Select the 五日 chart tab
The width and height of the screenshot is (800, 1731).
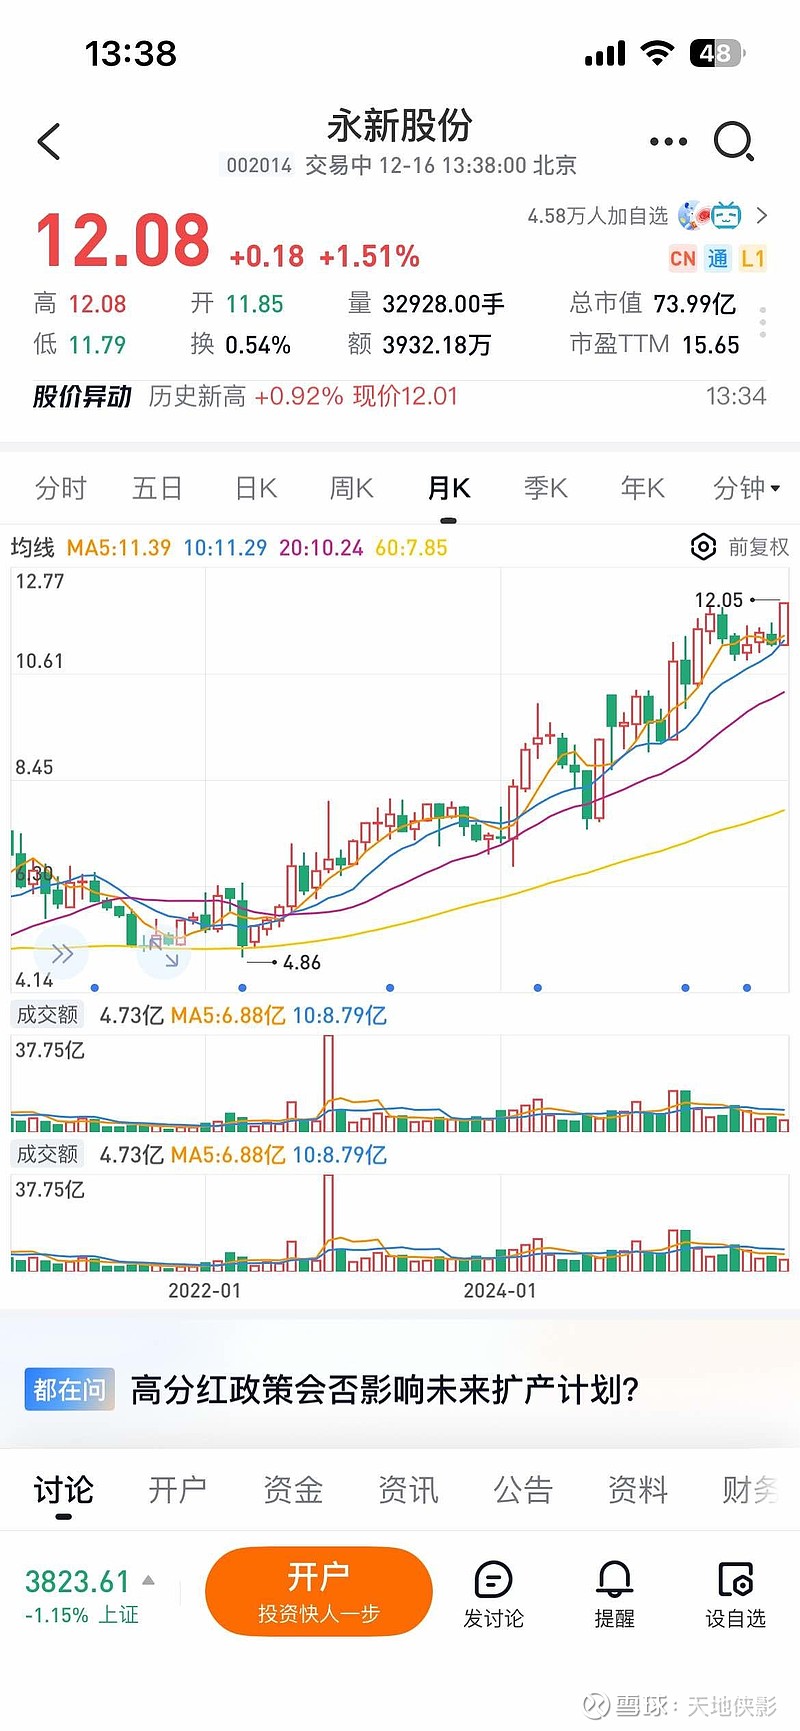[157, 488]
